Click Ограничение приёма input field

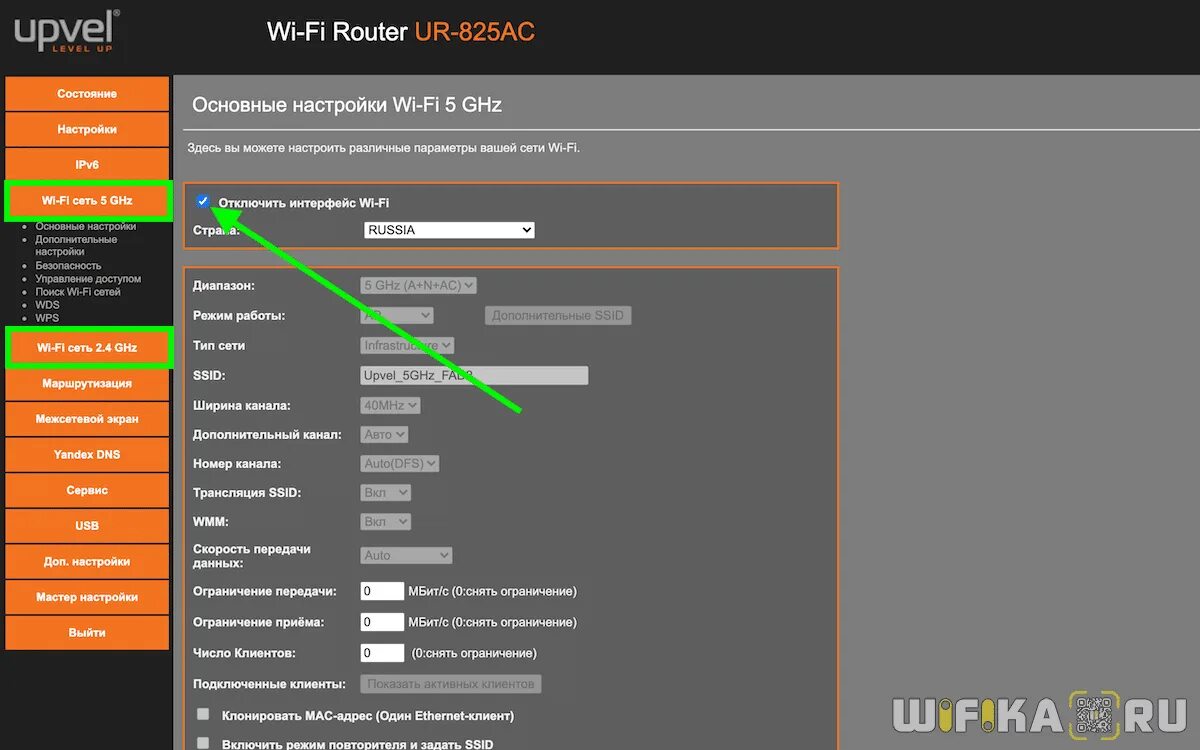382,622
